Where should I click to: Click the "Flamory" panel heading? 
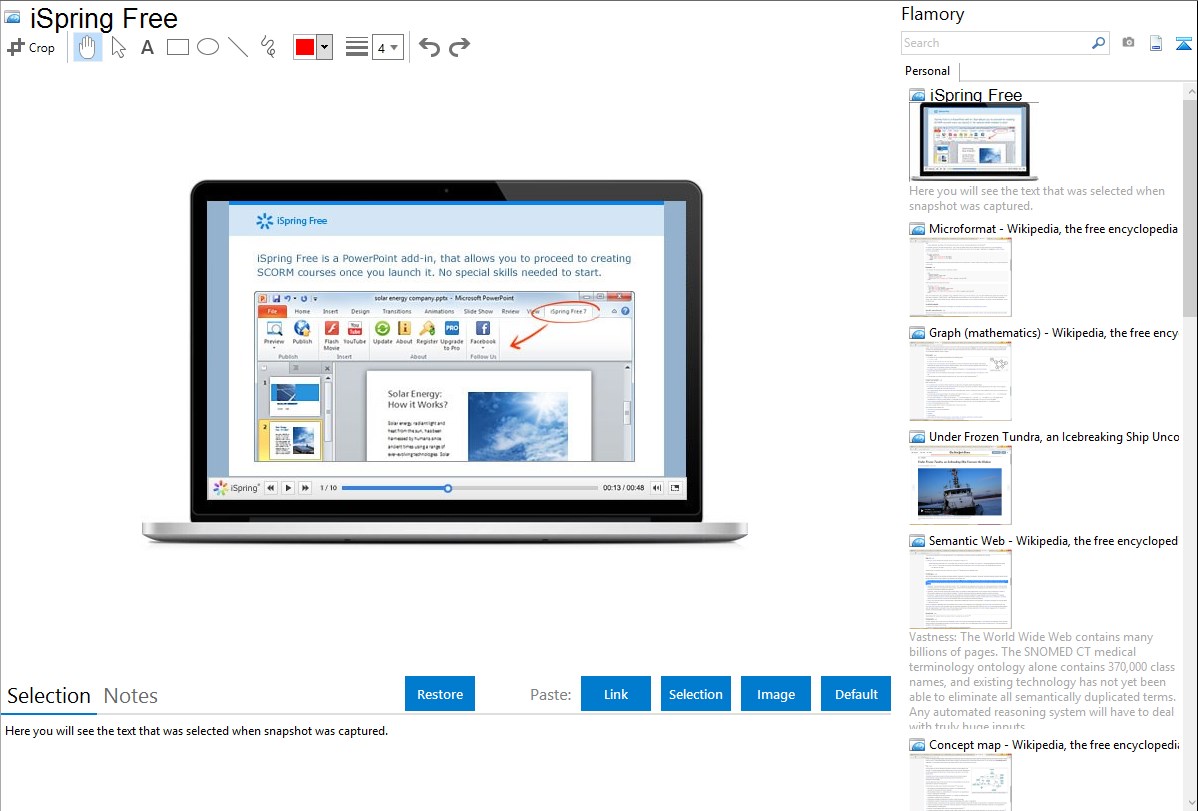point(932,14)
